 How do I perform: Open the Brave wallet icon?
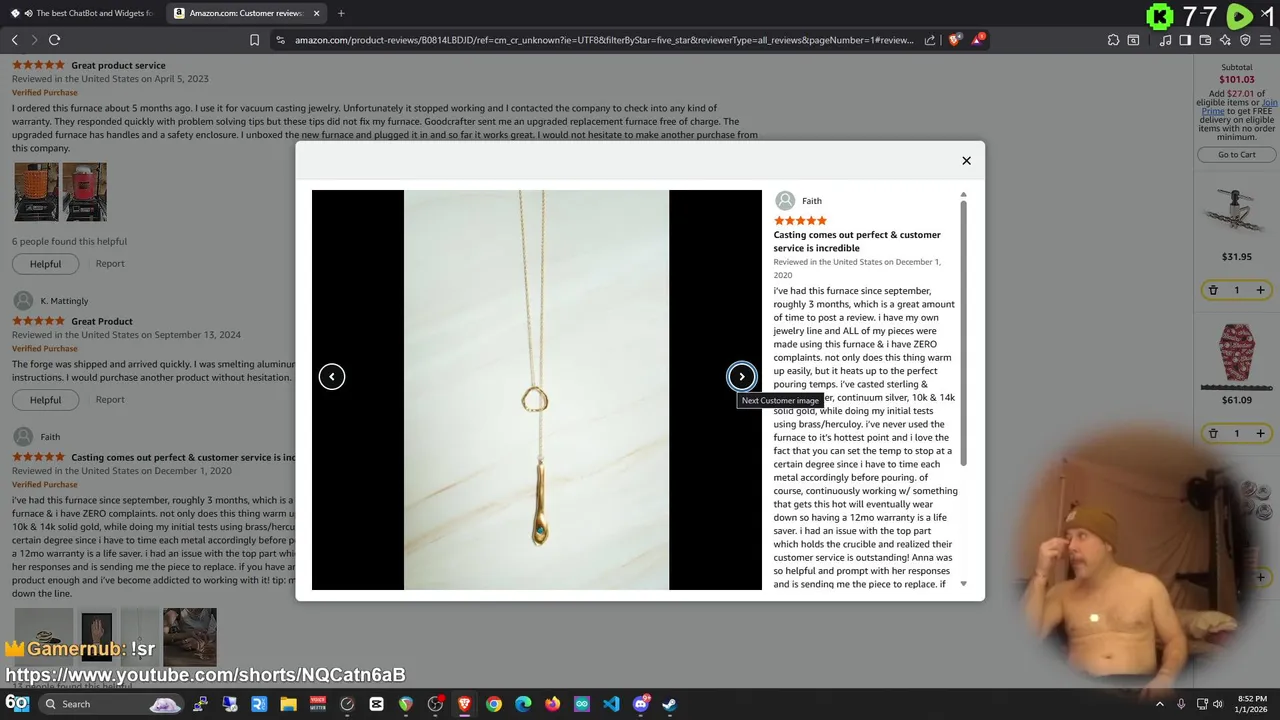[1205, 40]
